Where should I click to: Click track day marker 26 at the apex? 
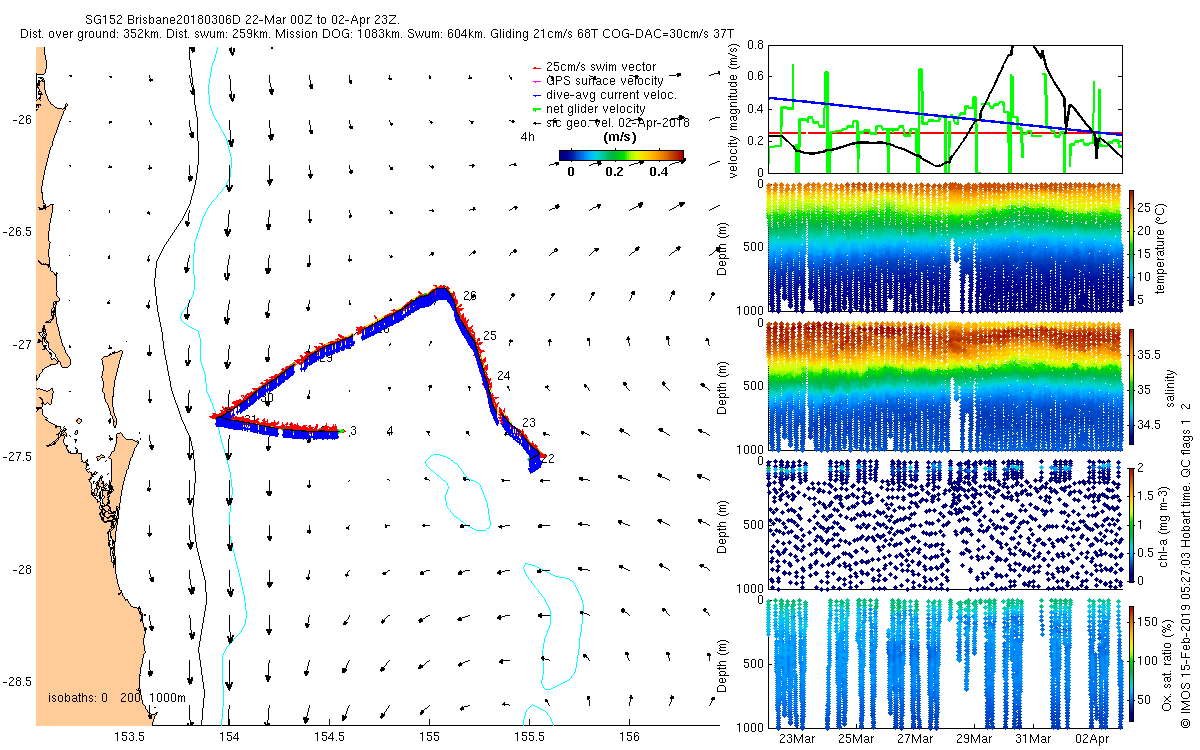(x=470, y=296)
